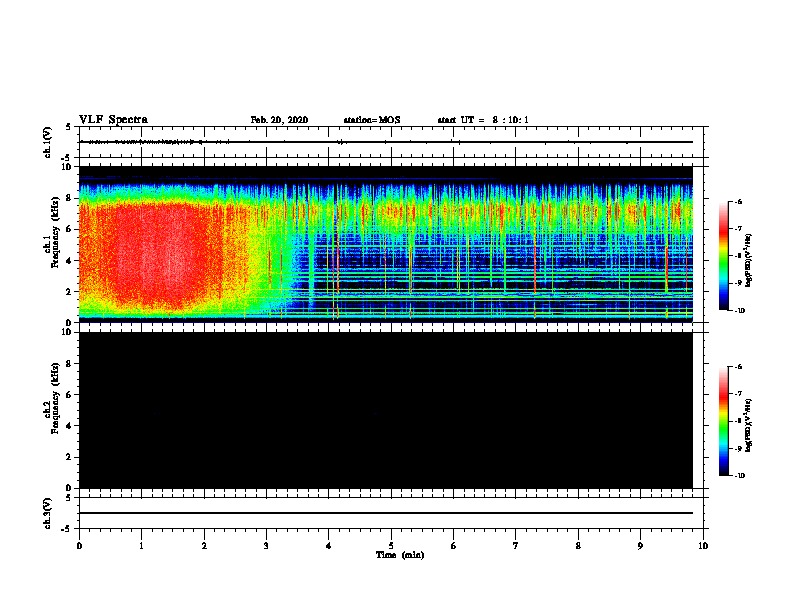Click time tick label "4" on x-axis
Image resolution: width=792 pixels, height=612 pixels.
[329, 546]
